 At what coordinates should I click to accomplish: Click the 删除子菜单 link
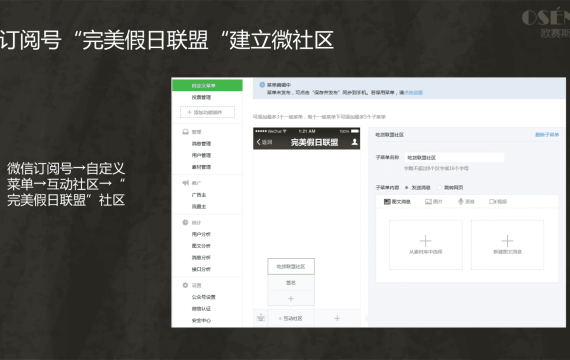coord(547,135)
